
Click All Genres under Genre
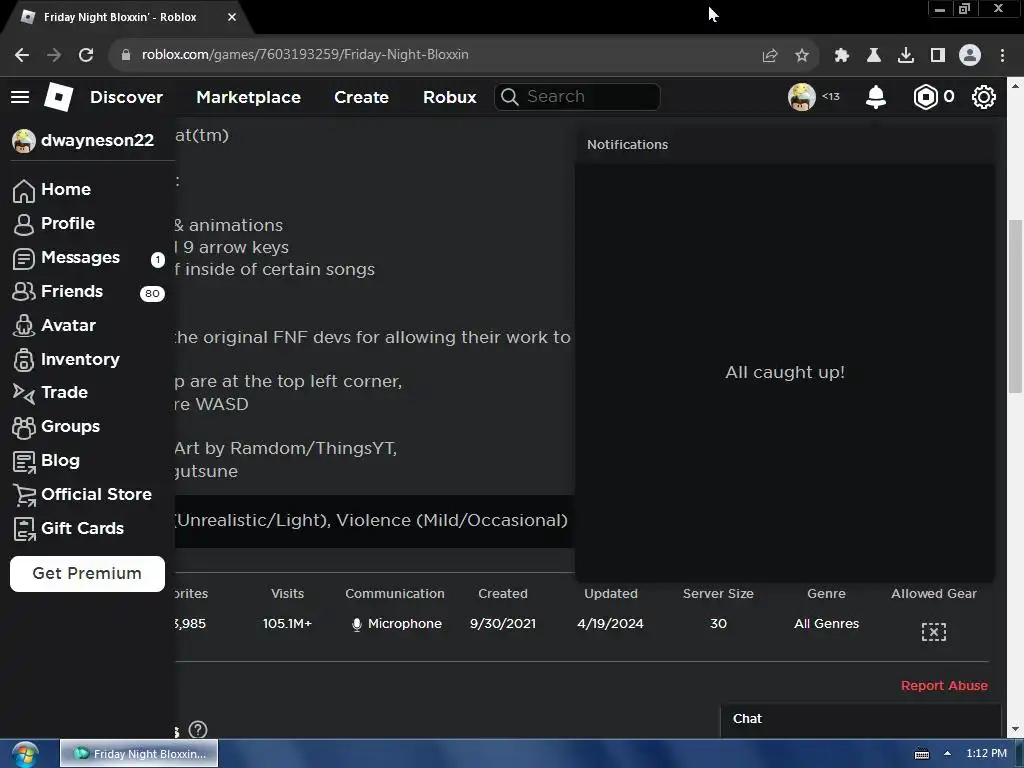pyautogui.click(x=826, y=624)
